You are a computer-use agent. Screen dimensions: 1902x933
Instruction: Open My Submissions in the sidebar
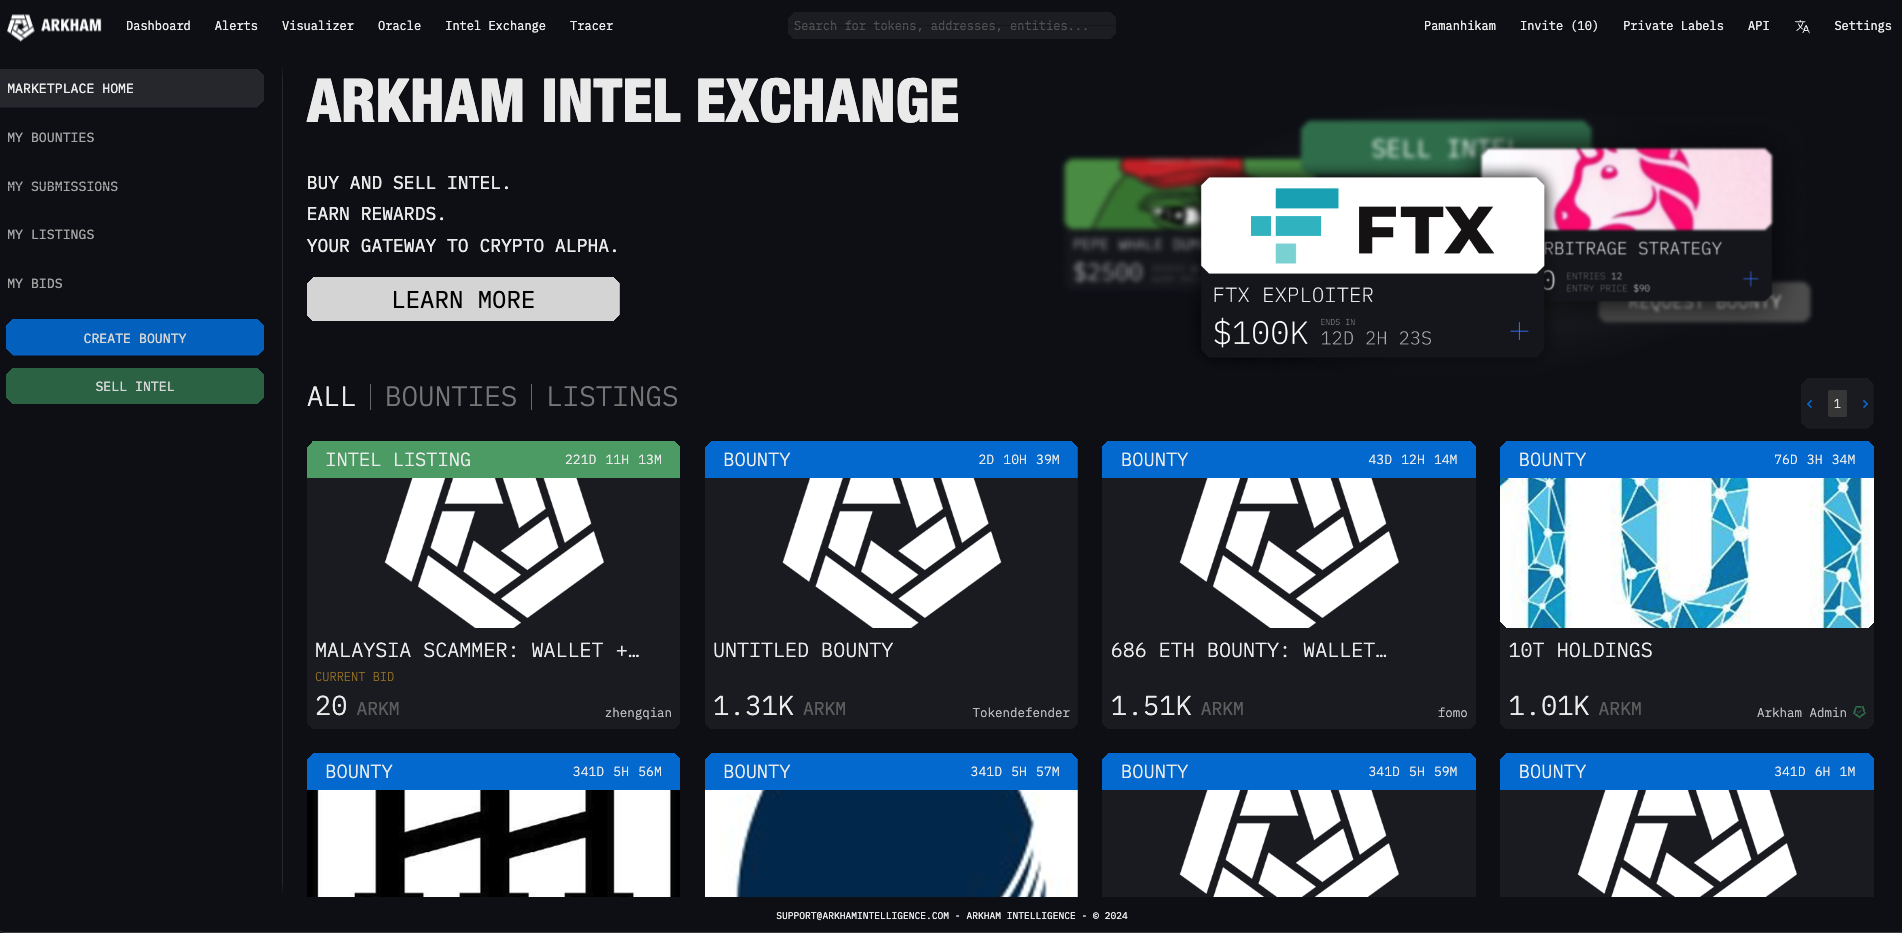tap(63, 186)
